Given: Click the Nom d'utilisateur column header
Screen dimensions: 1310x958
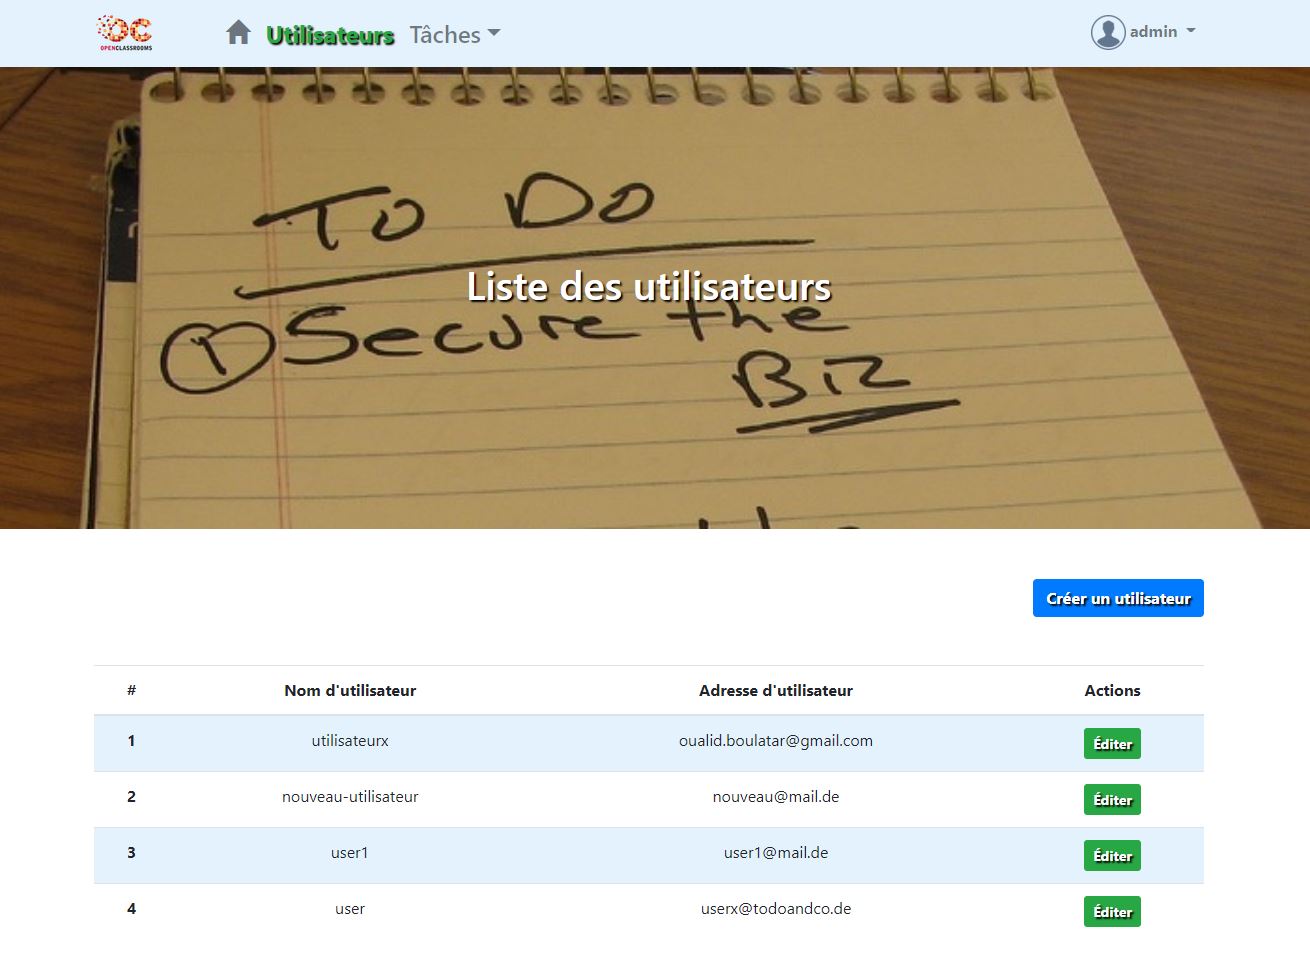Looking at the screenshot, I should coord(350,691).
